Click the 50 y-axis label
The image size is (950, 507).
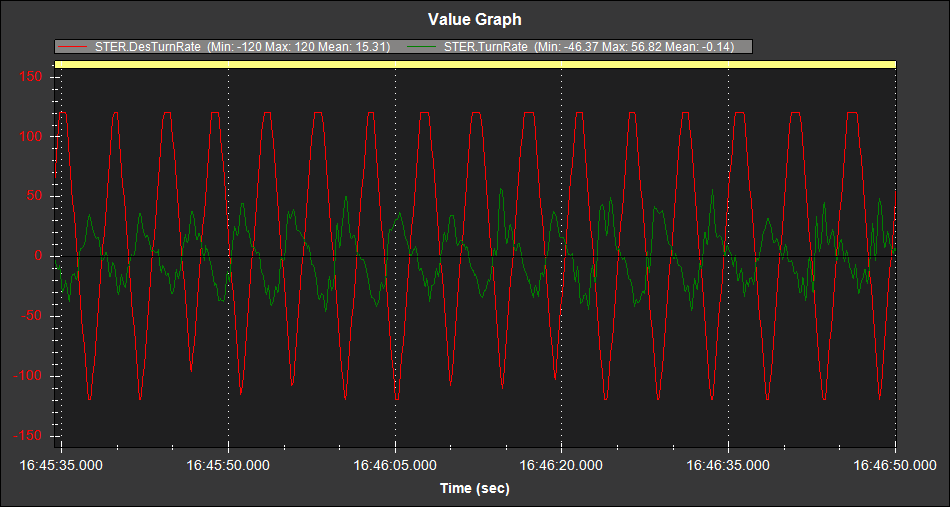(x=33, y=196)
